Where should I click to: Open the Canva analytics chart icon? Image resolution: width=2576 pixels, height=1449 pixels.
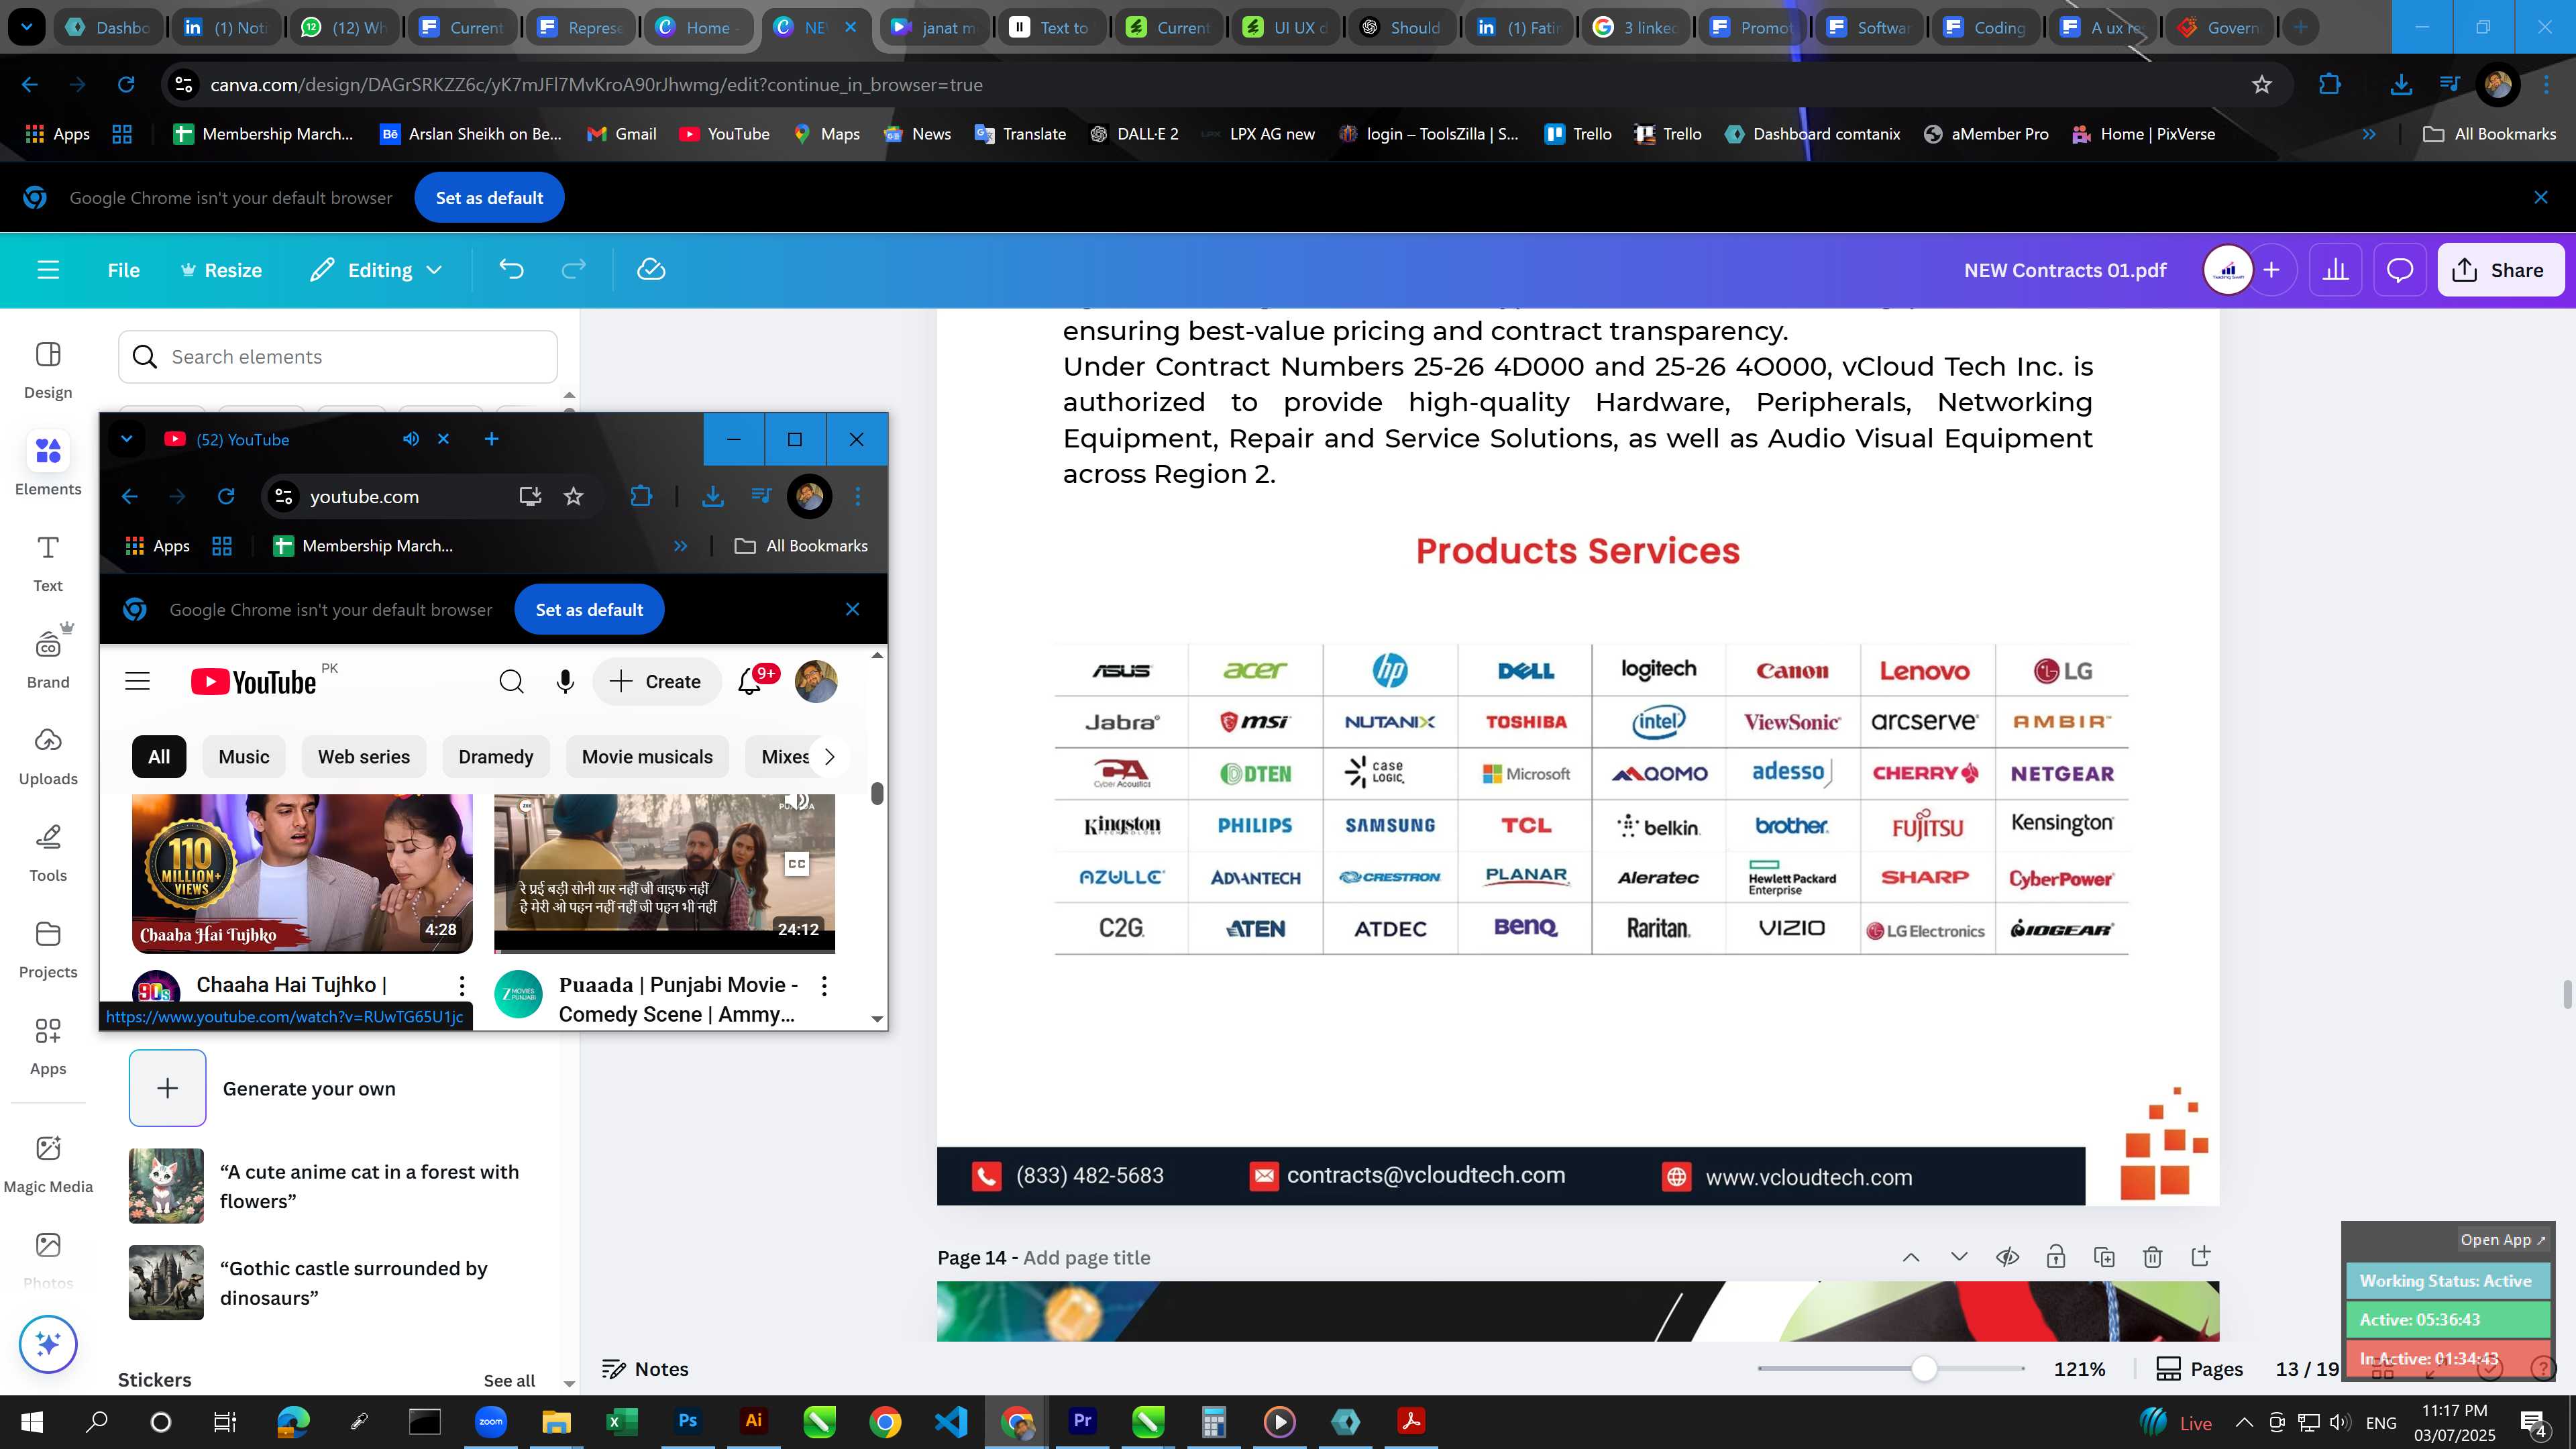coord(2335,270)
